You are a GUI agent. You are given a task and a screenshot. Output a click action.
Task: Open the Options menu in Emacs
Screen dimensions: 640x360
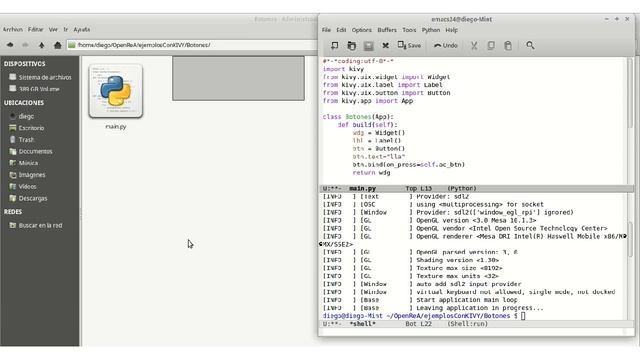point(362,30)
